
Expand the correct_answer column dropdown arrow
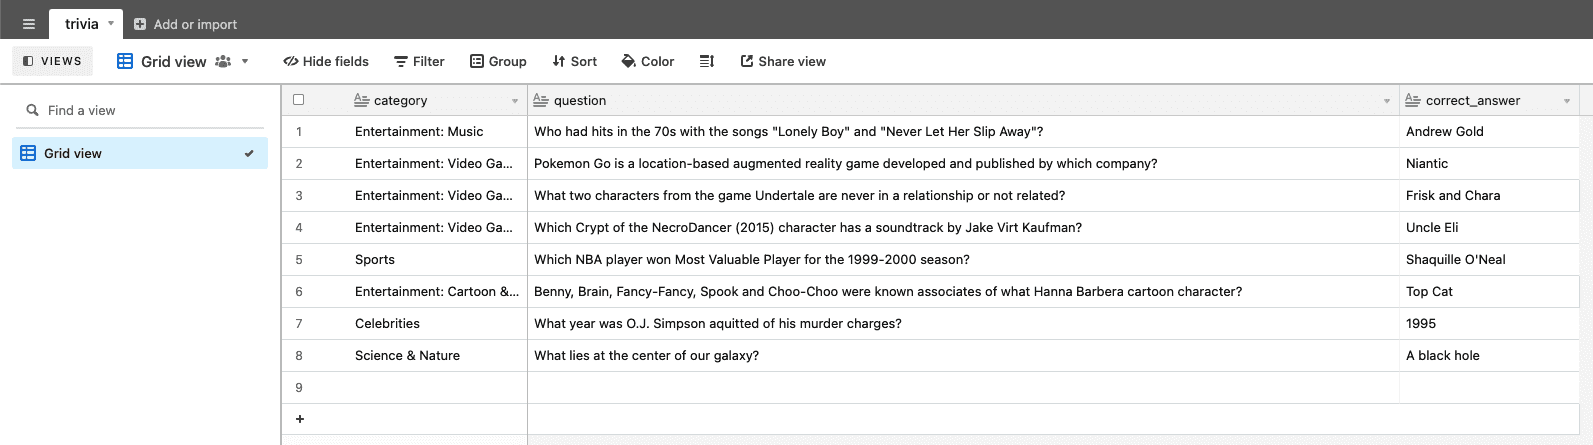click(x=1567, y=101)
